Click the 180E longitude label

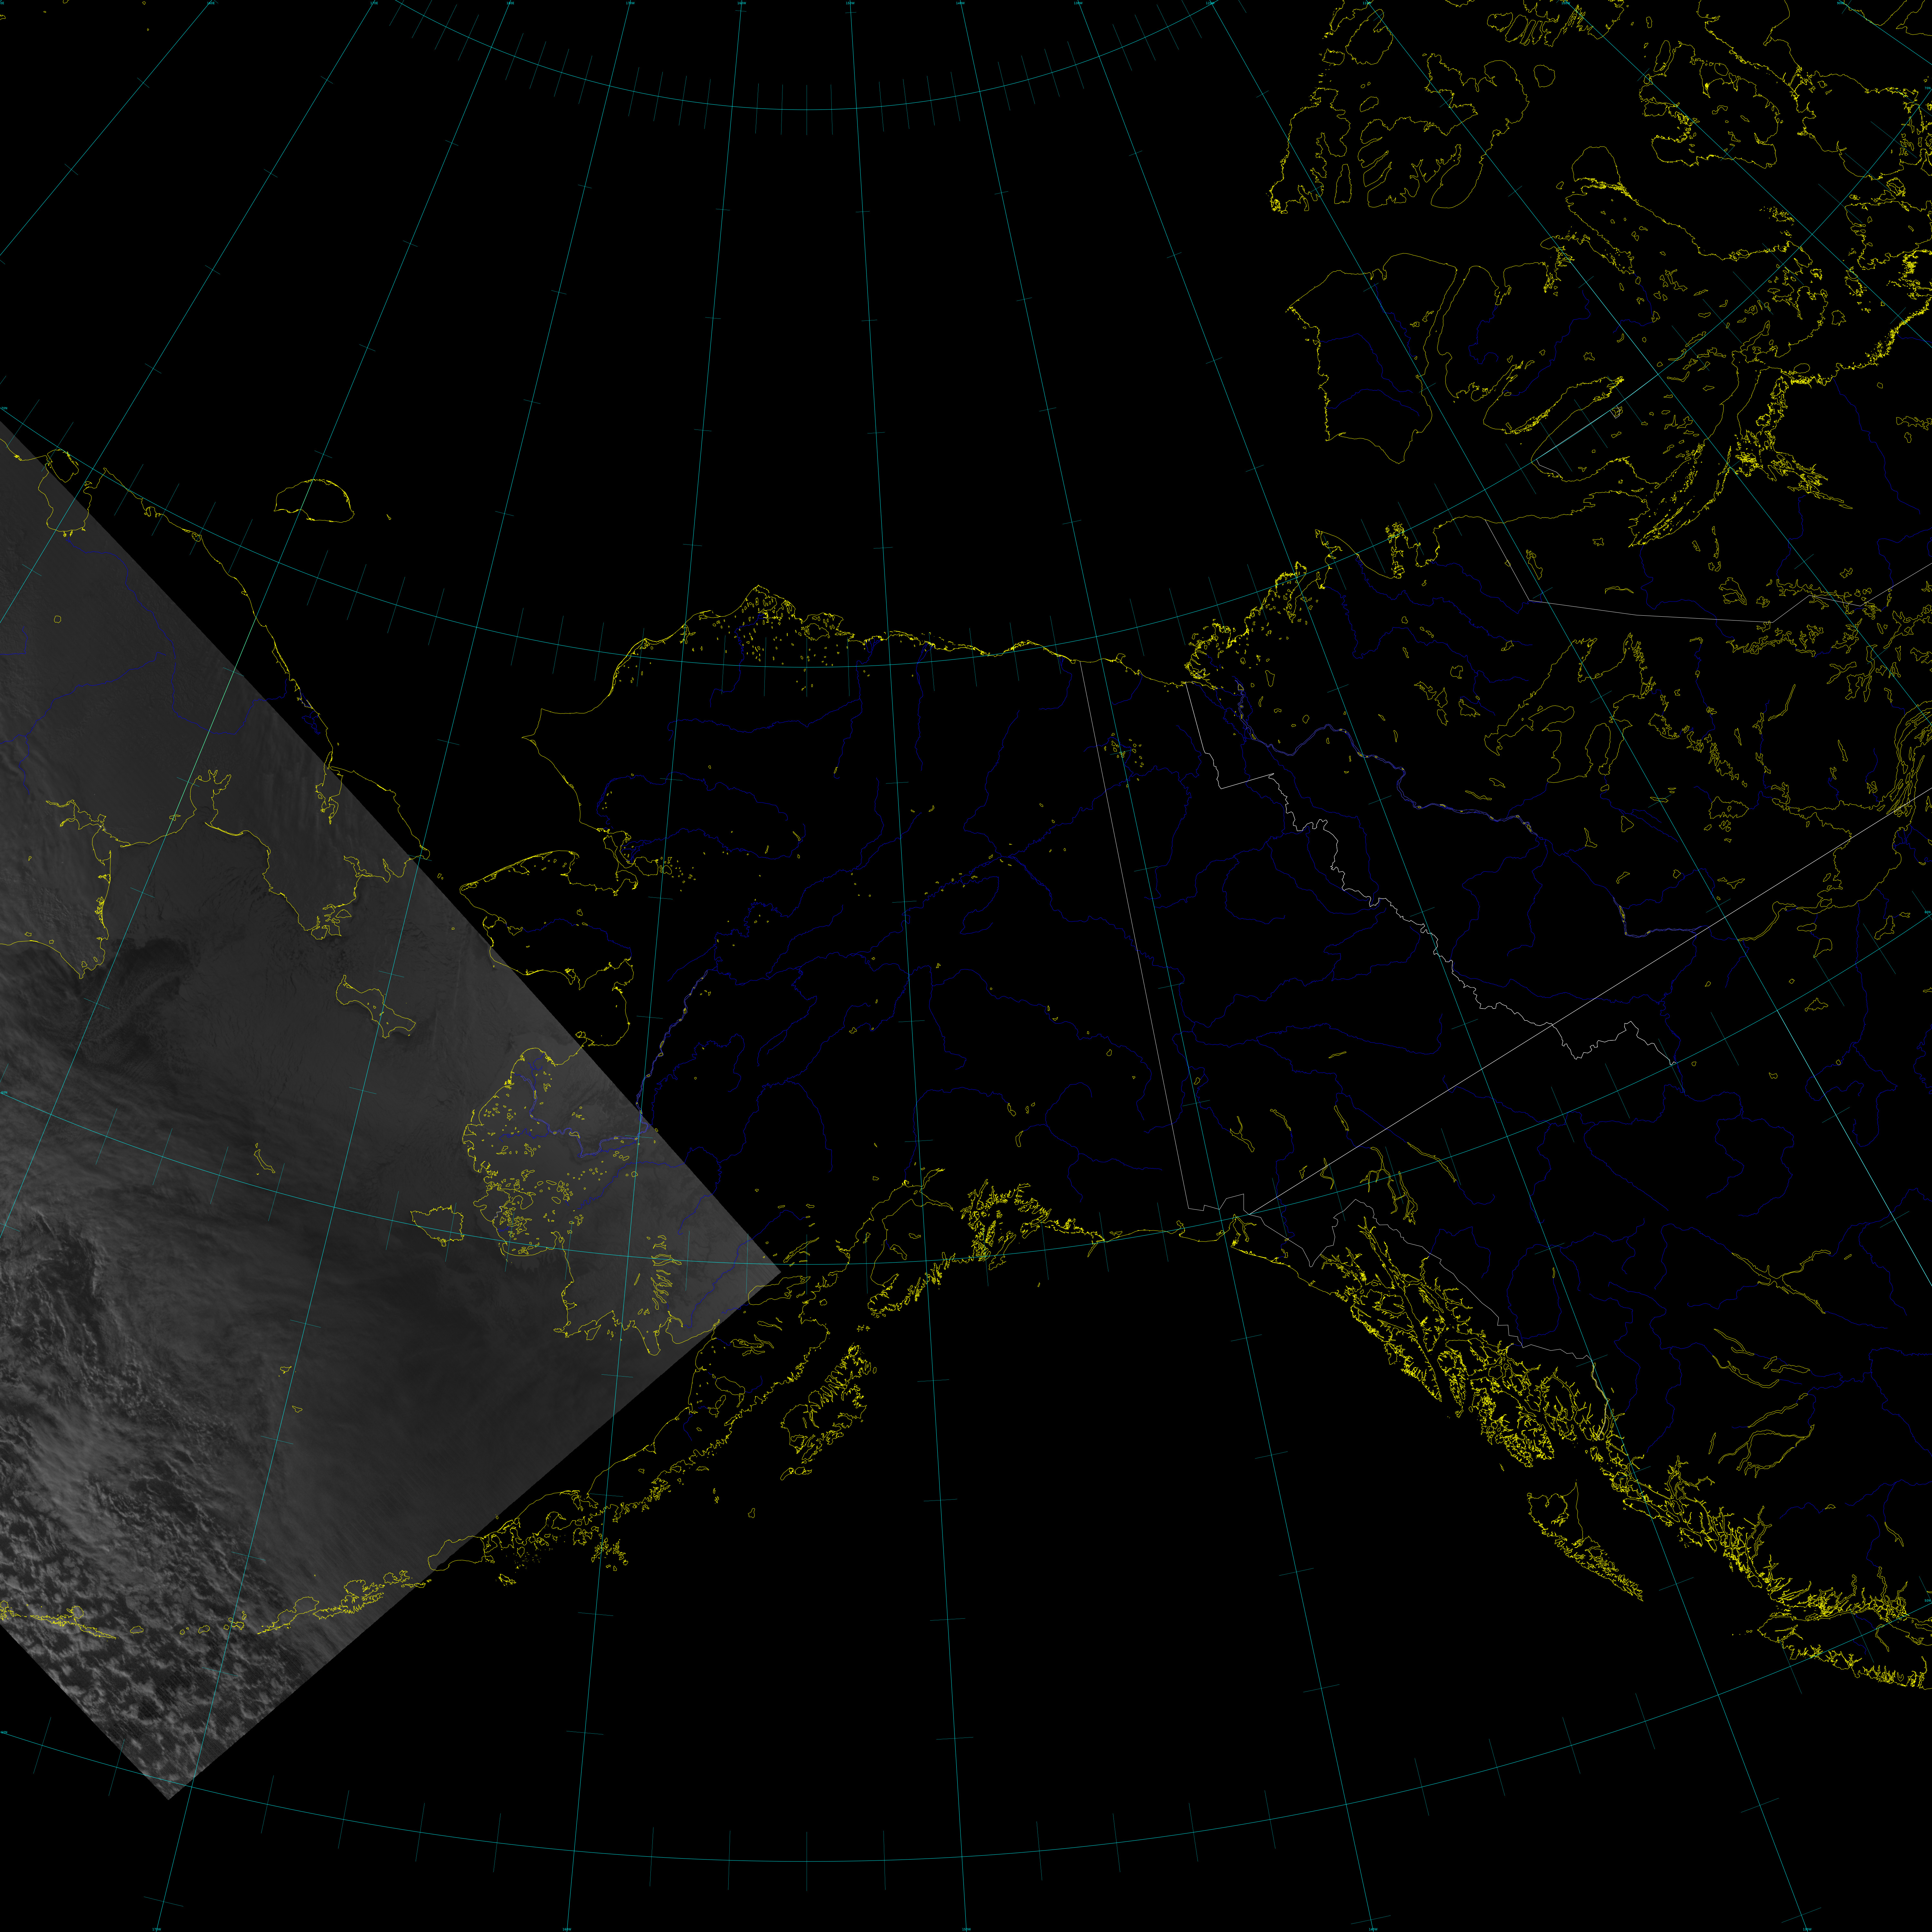coord(510,3)
